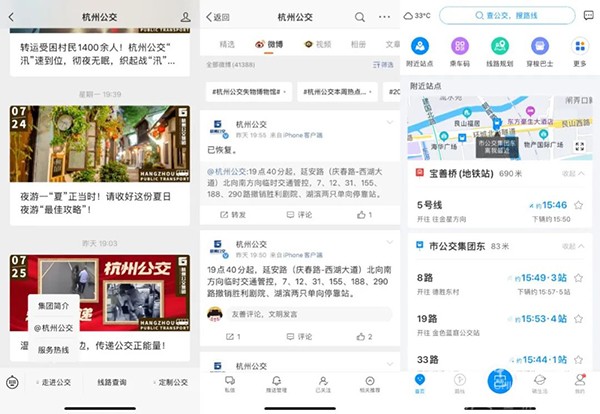The image size is (600, 414).
Task: Open the 19路 route row
Action: [x=500, y=325]
